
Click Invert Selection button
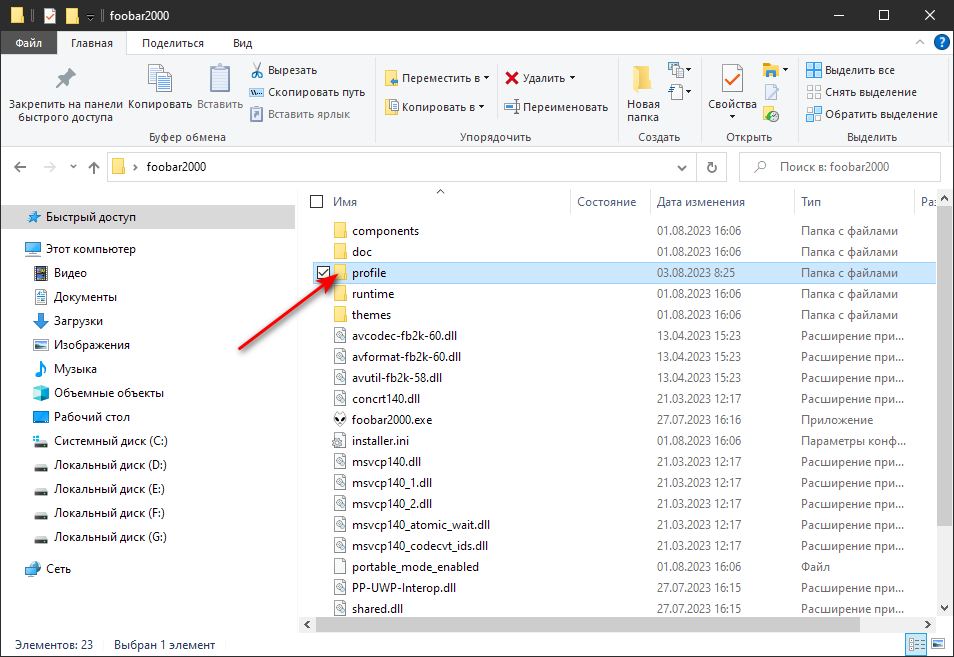(x=871, y=114)
